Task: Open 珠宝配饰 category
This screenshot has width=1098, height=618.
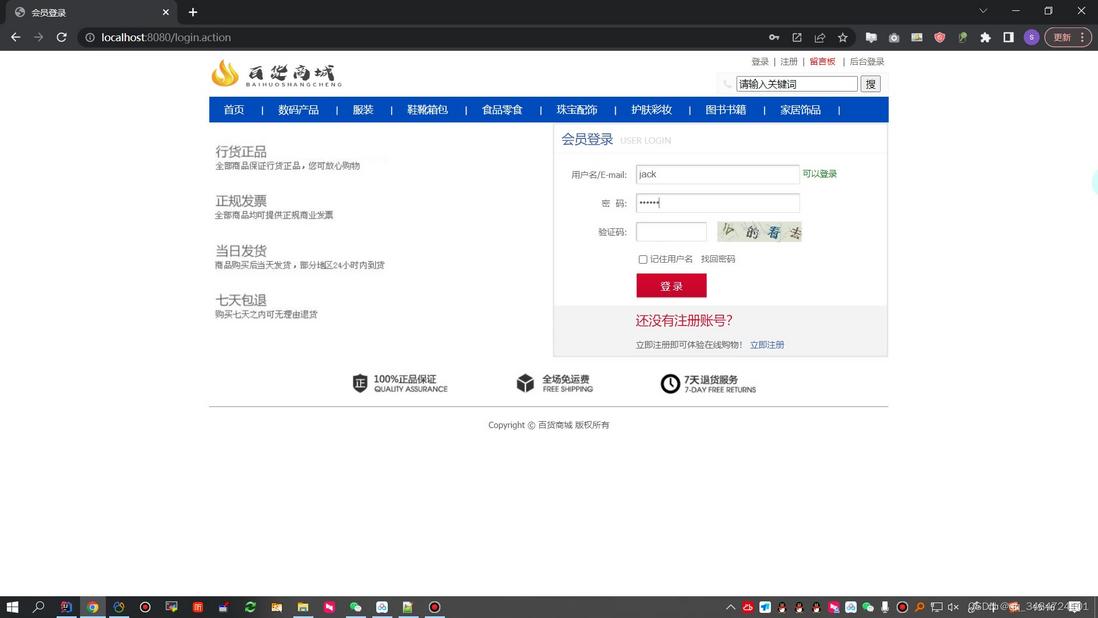Action: click(576, 110)
